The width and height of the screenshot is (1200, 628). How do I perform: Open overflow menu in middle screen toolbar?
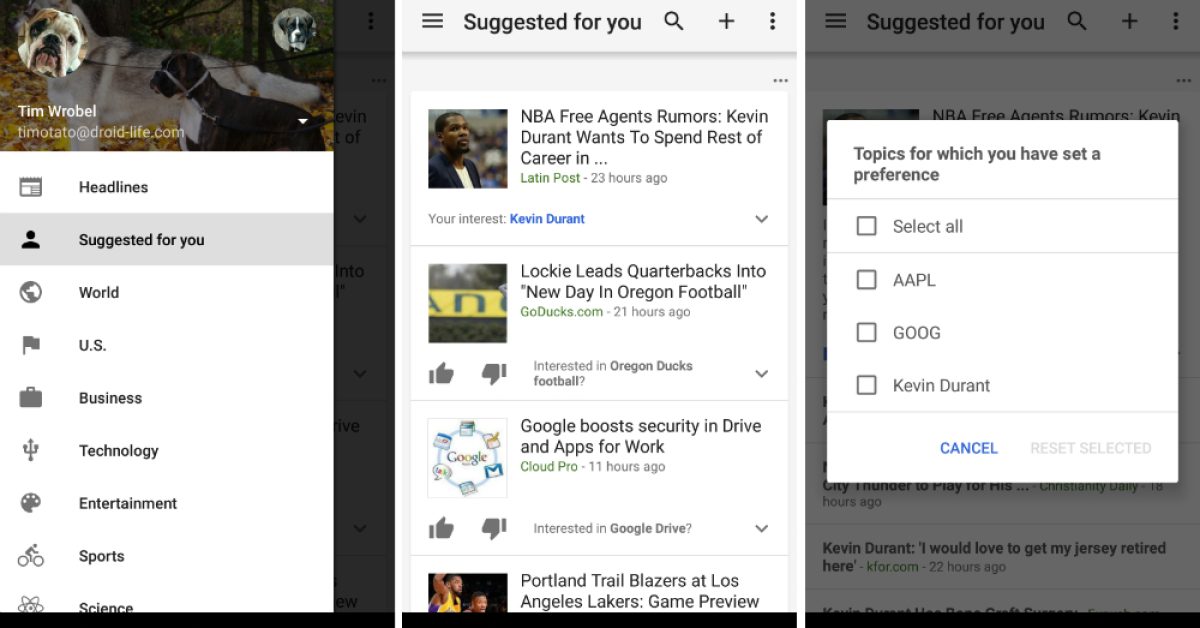pos(772,21)
